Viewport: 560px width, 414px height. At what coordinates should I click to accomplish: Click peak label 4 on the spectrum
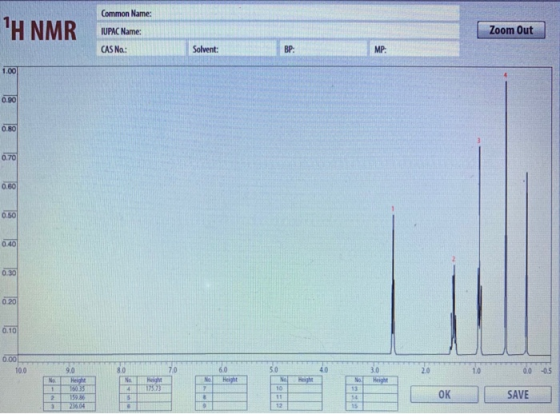coord(505,75)
